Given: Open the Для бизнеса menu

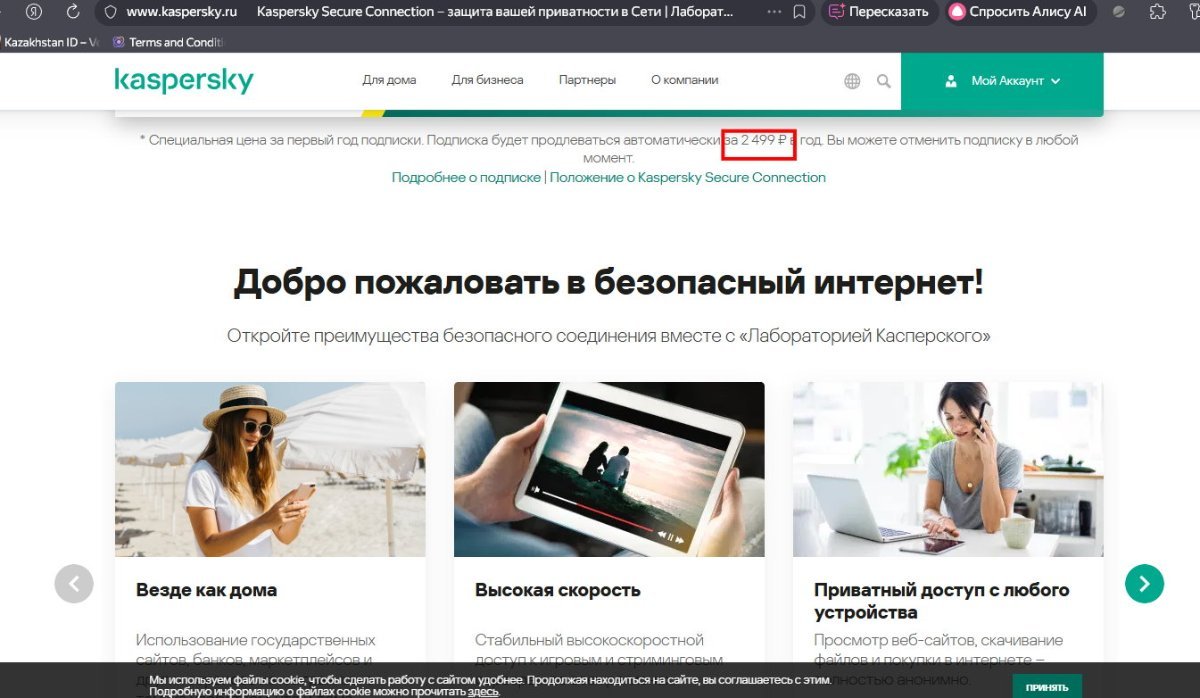Looking at the screenshot, I should 487,80.
